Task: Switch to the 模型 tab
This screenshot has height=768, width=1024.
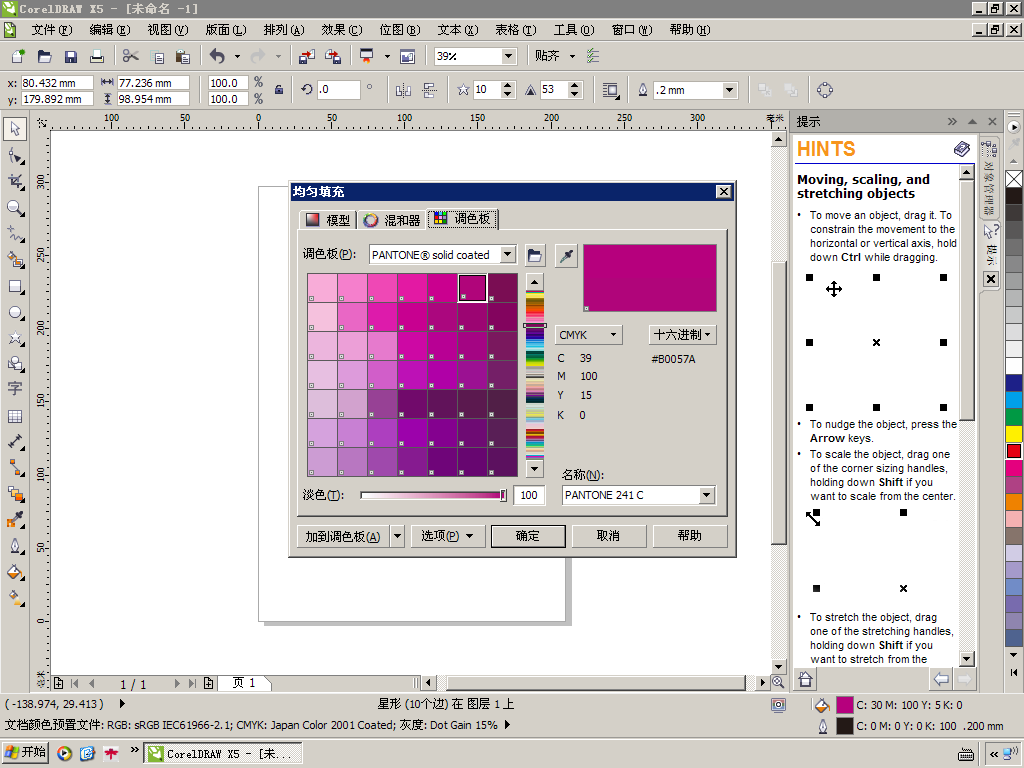Action: pos(329,220)
